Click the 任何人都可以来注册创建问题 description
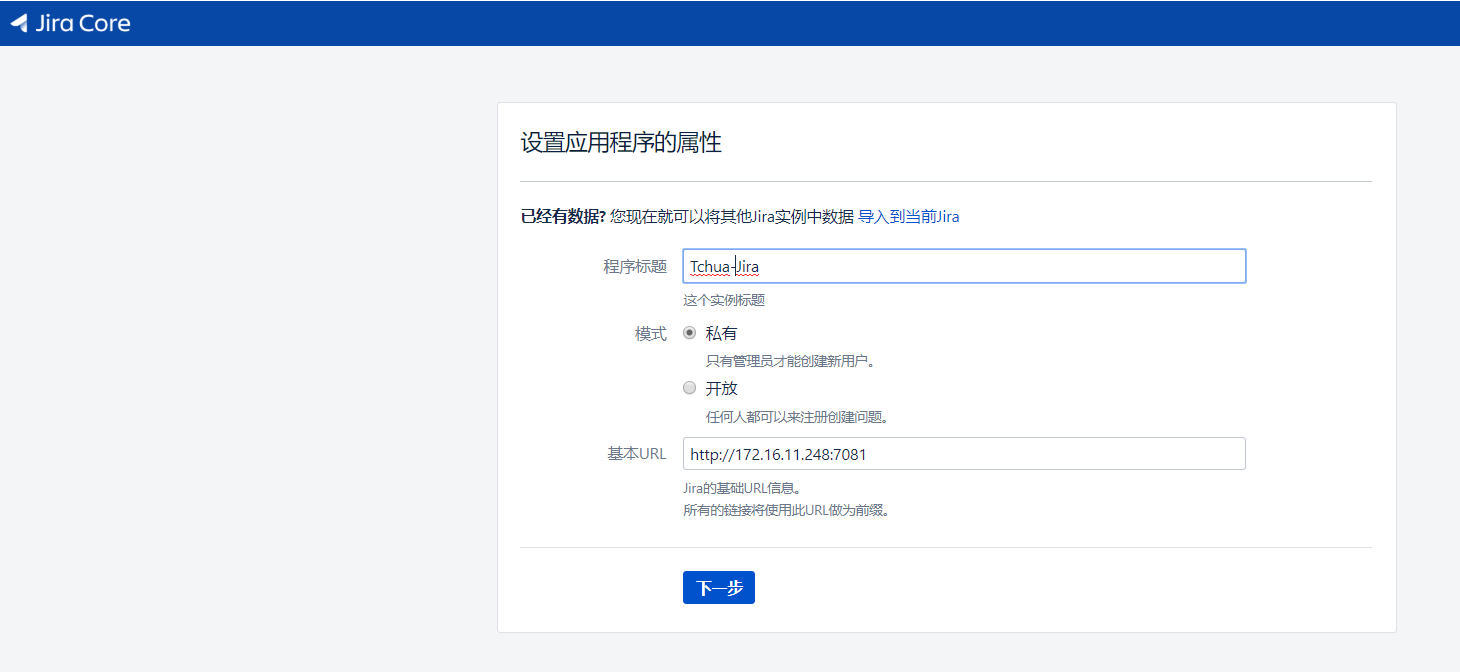Viewport: 1460px width, 672px height. coord(798,416)
